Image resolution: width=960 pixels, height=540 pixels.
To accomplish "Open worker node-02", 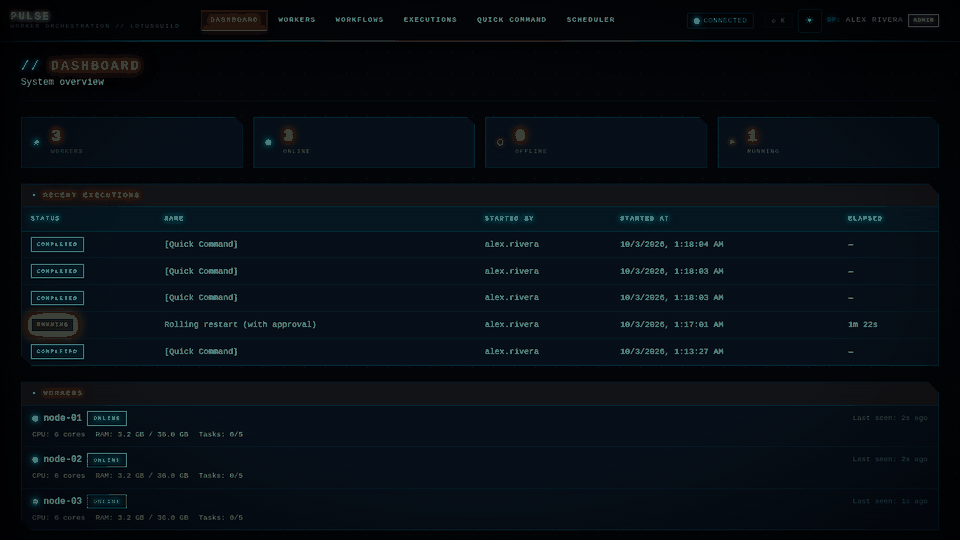I will pos(62,459).
